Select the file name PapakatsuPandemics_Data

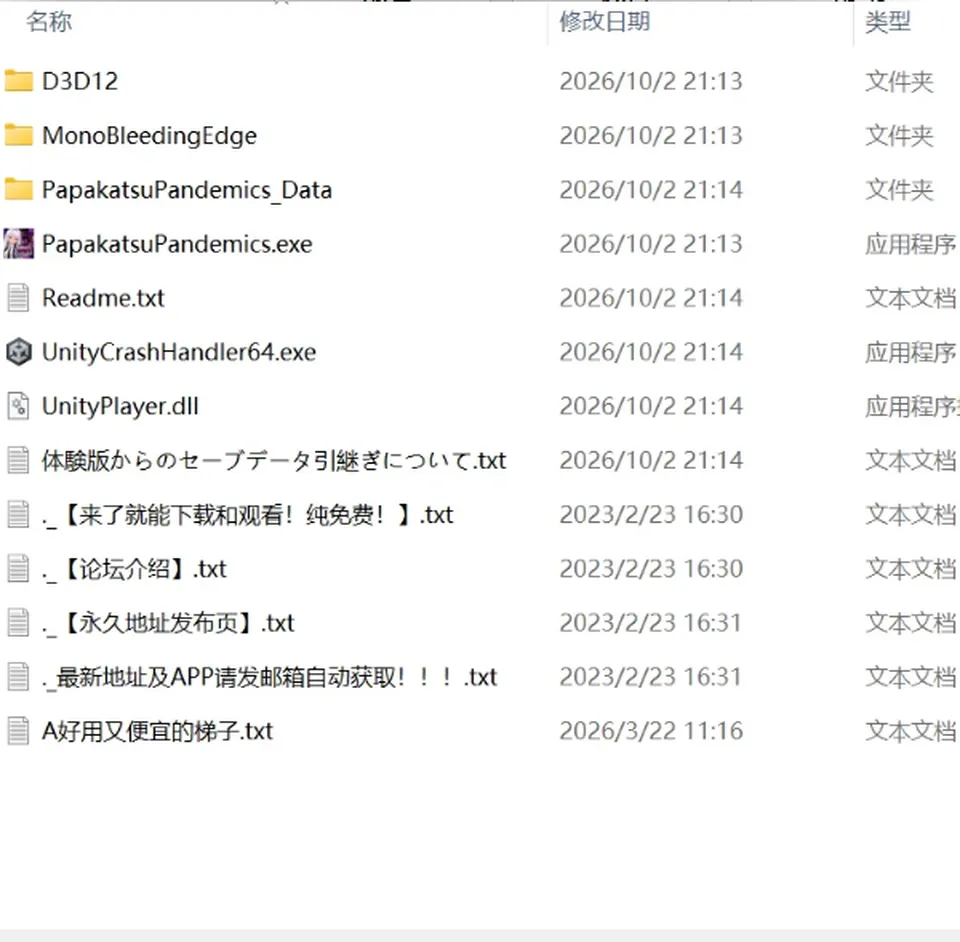click(x=187, y=190)
